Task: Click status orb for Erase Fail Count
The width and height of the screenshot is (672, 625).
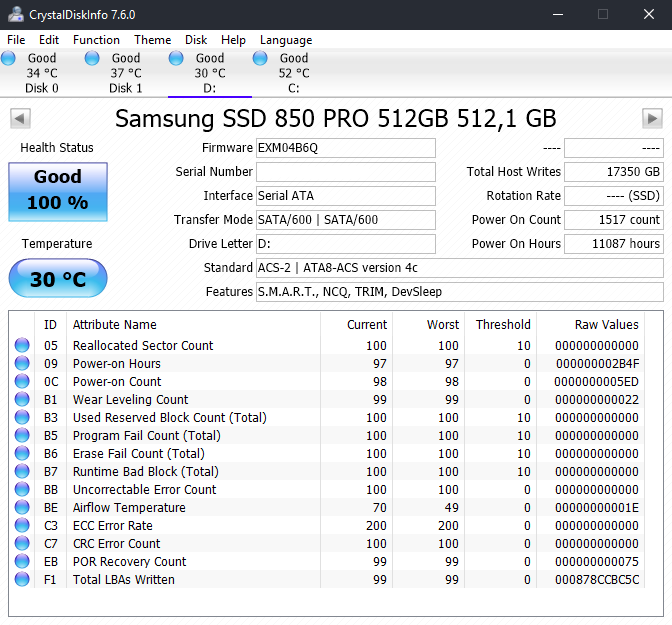Action: (x=22, y=453)
